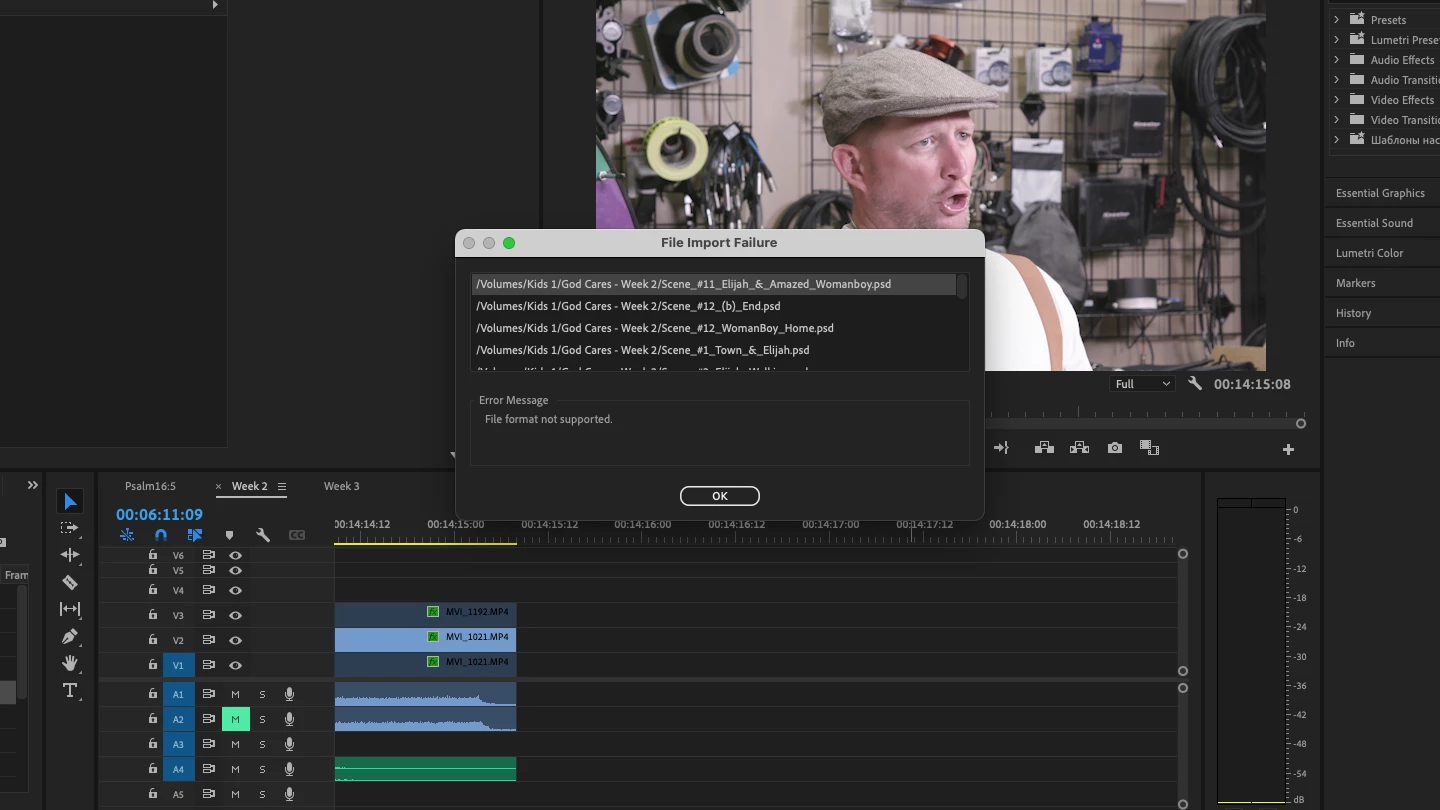Select the Pen tool
This screenshot has height=810, width=1440.
coord(70,636)
